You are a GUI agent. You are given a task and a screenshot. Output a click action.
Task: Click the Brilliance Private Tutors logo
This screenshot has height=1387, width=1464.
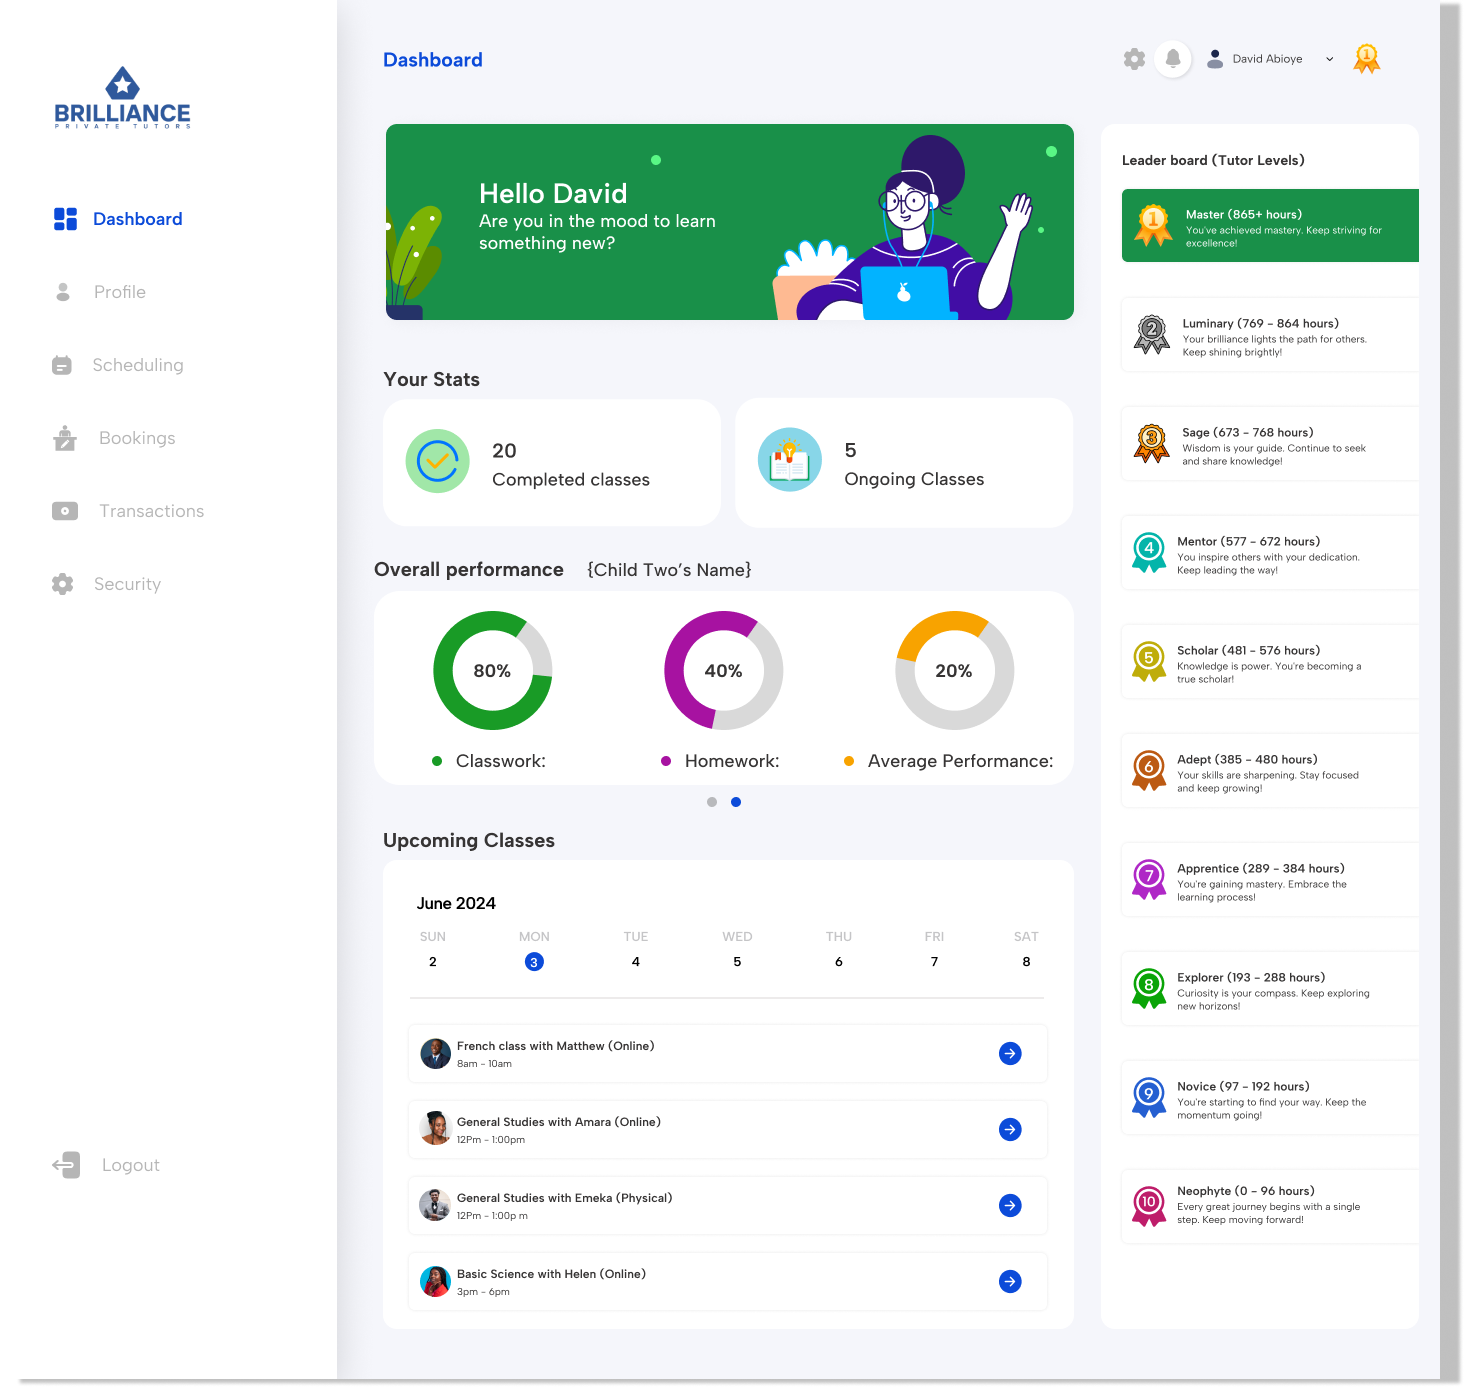point(122,98)
